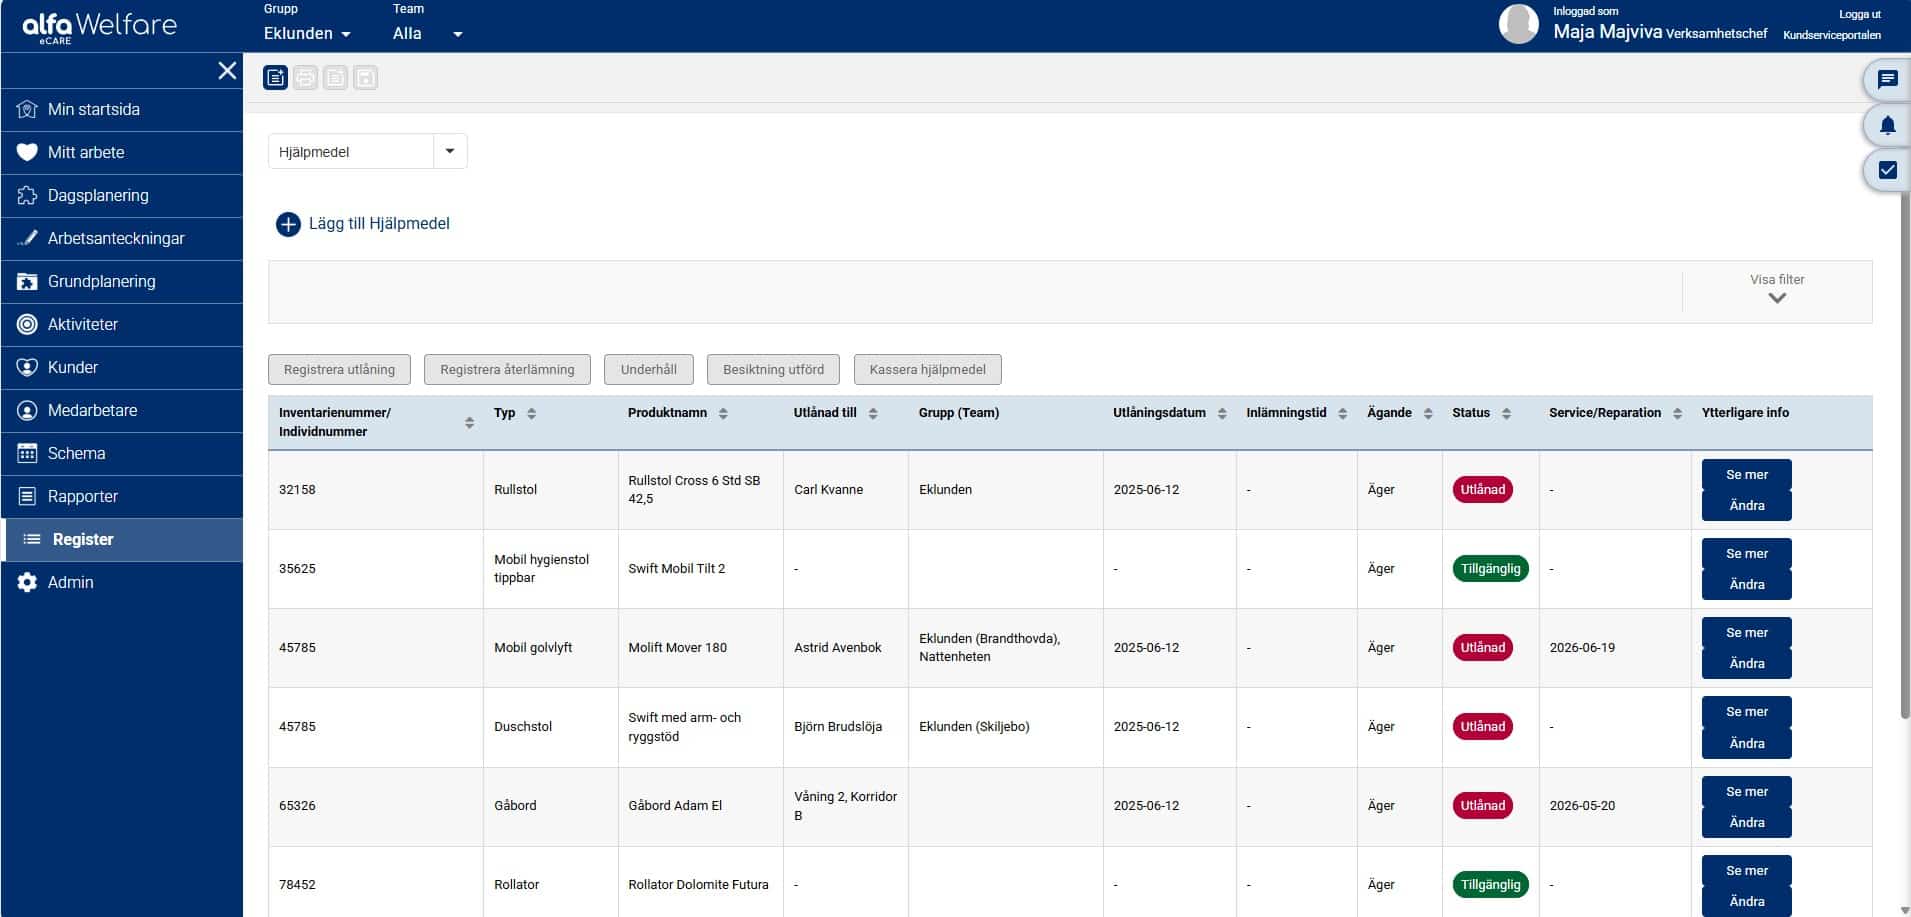Image resolution: width=1911 pixels, height=917 pixels.
Task: Sort the table by the Status column
Action: 1506,413
